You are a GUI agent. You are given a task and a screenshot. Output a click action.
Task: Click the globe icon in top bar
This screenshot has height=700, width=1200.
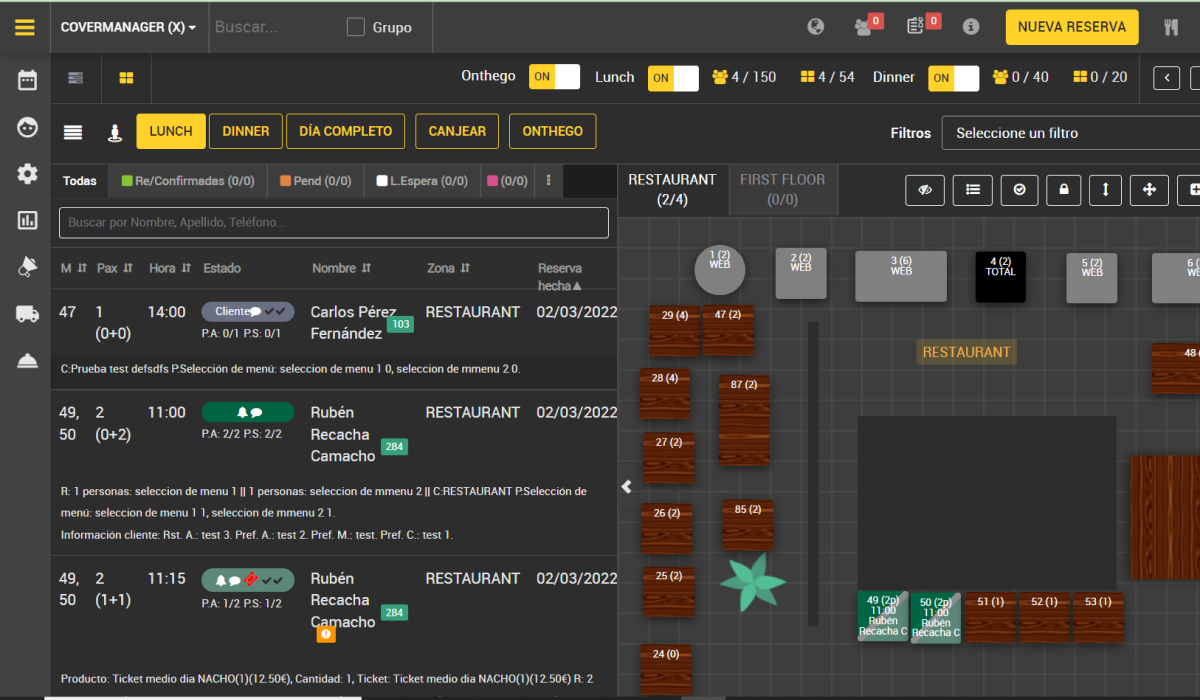[816, 27]
